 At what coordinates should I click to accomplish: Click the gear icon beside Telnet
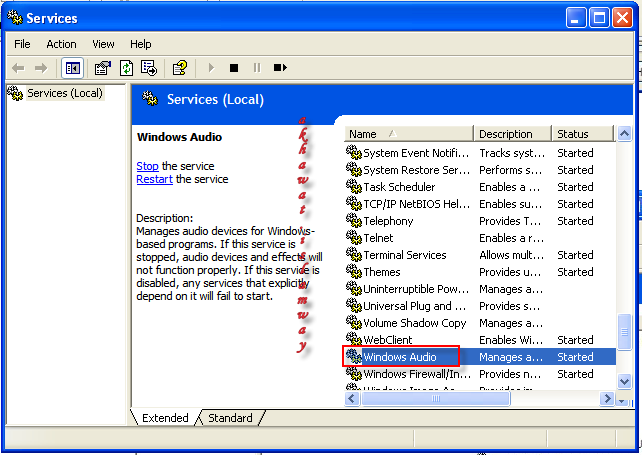tap(353, 237)
